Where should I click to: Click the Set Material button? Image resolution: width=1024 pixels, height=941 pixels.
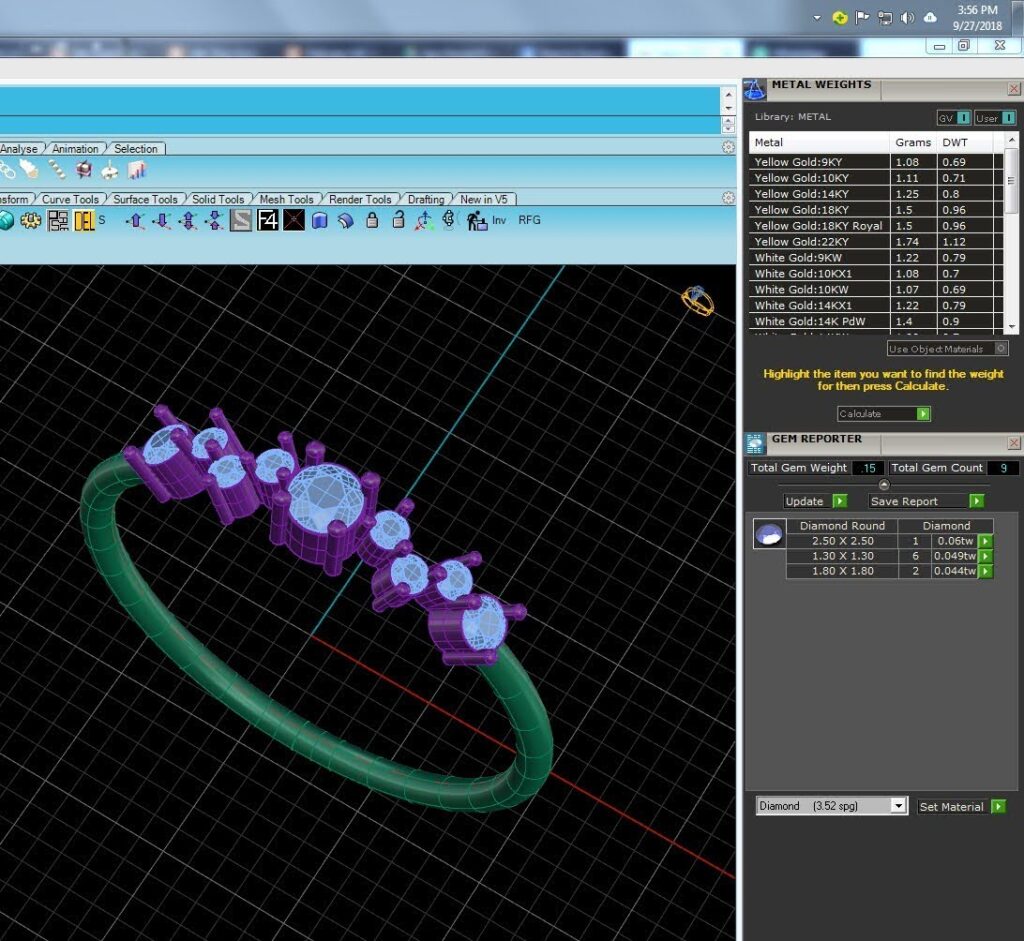point(961,806)
